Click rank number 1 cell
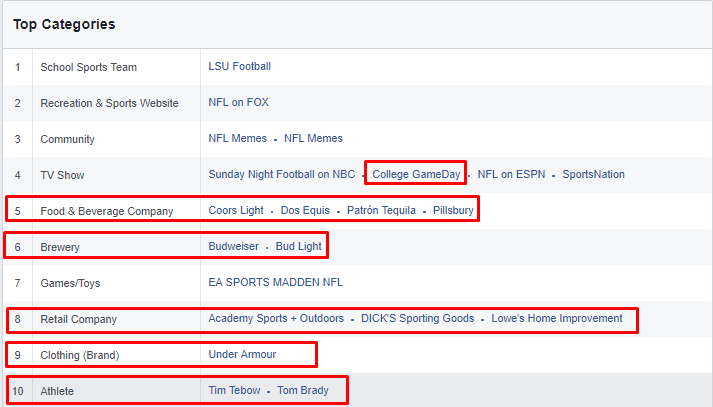Viewport: 713px width, 407px height. pyautogui.click(x=18, y=67)
